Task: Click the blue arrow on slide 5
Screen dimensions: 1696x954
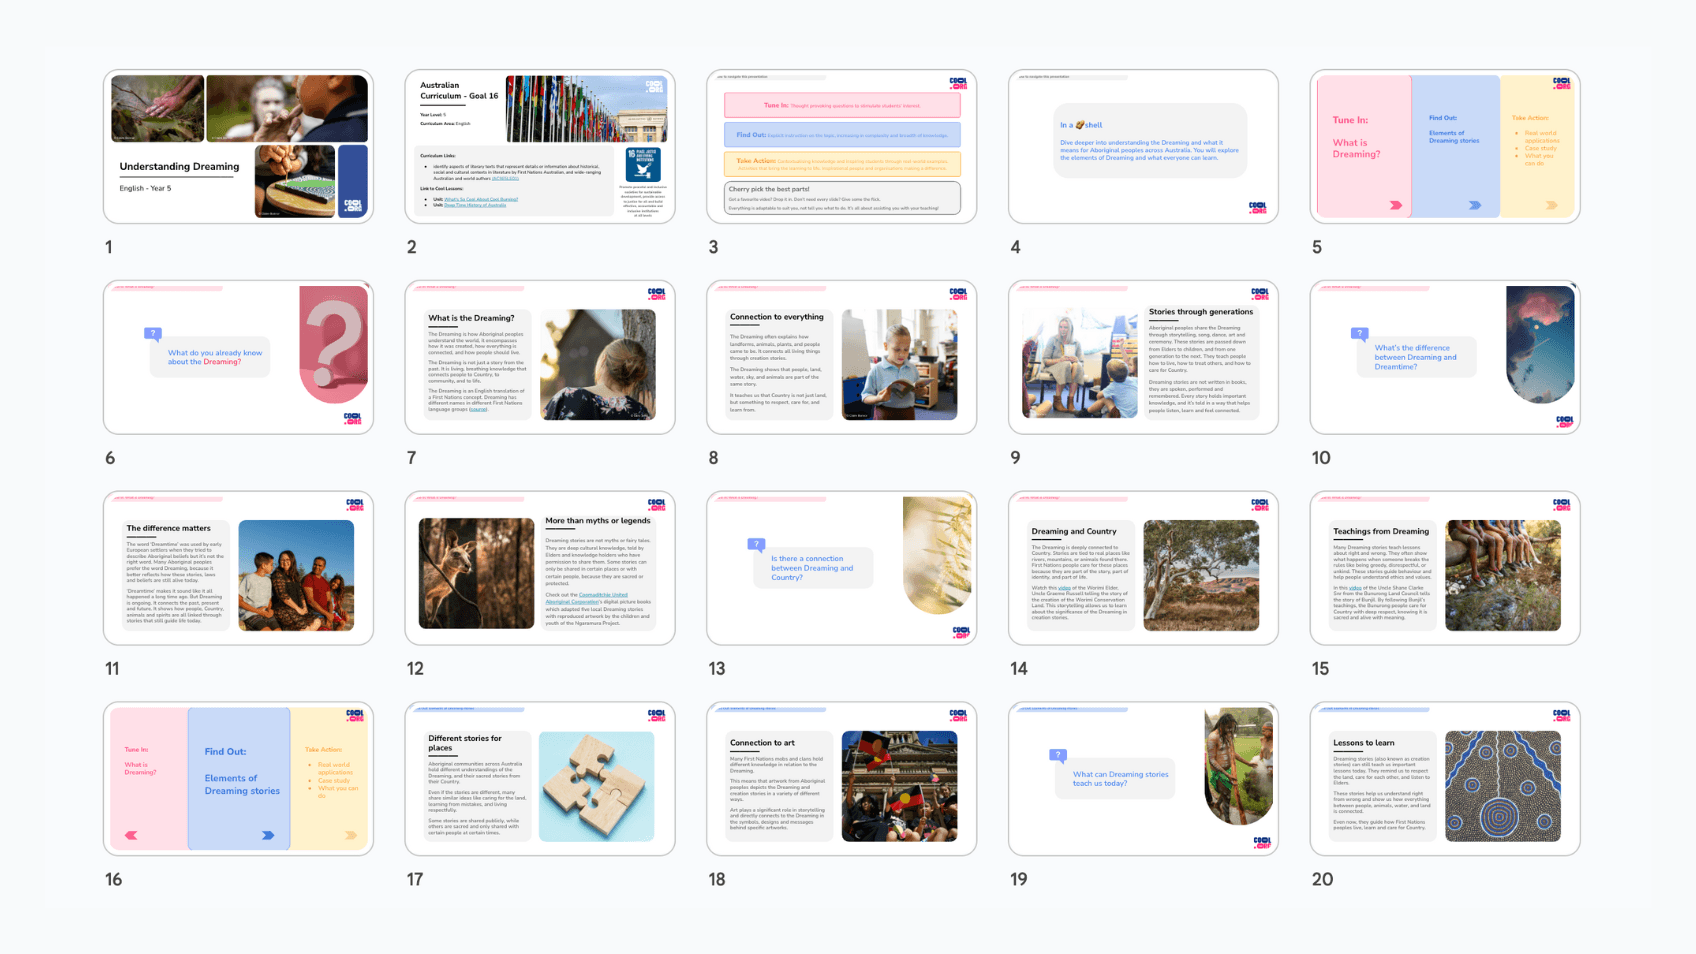Action: [x=1474, y=205]
